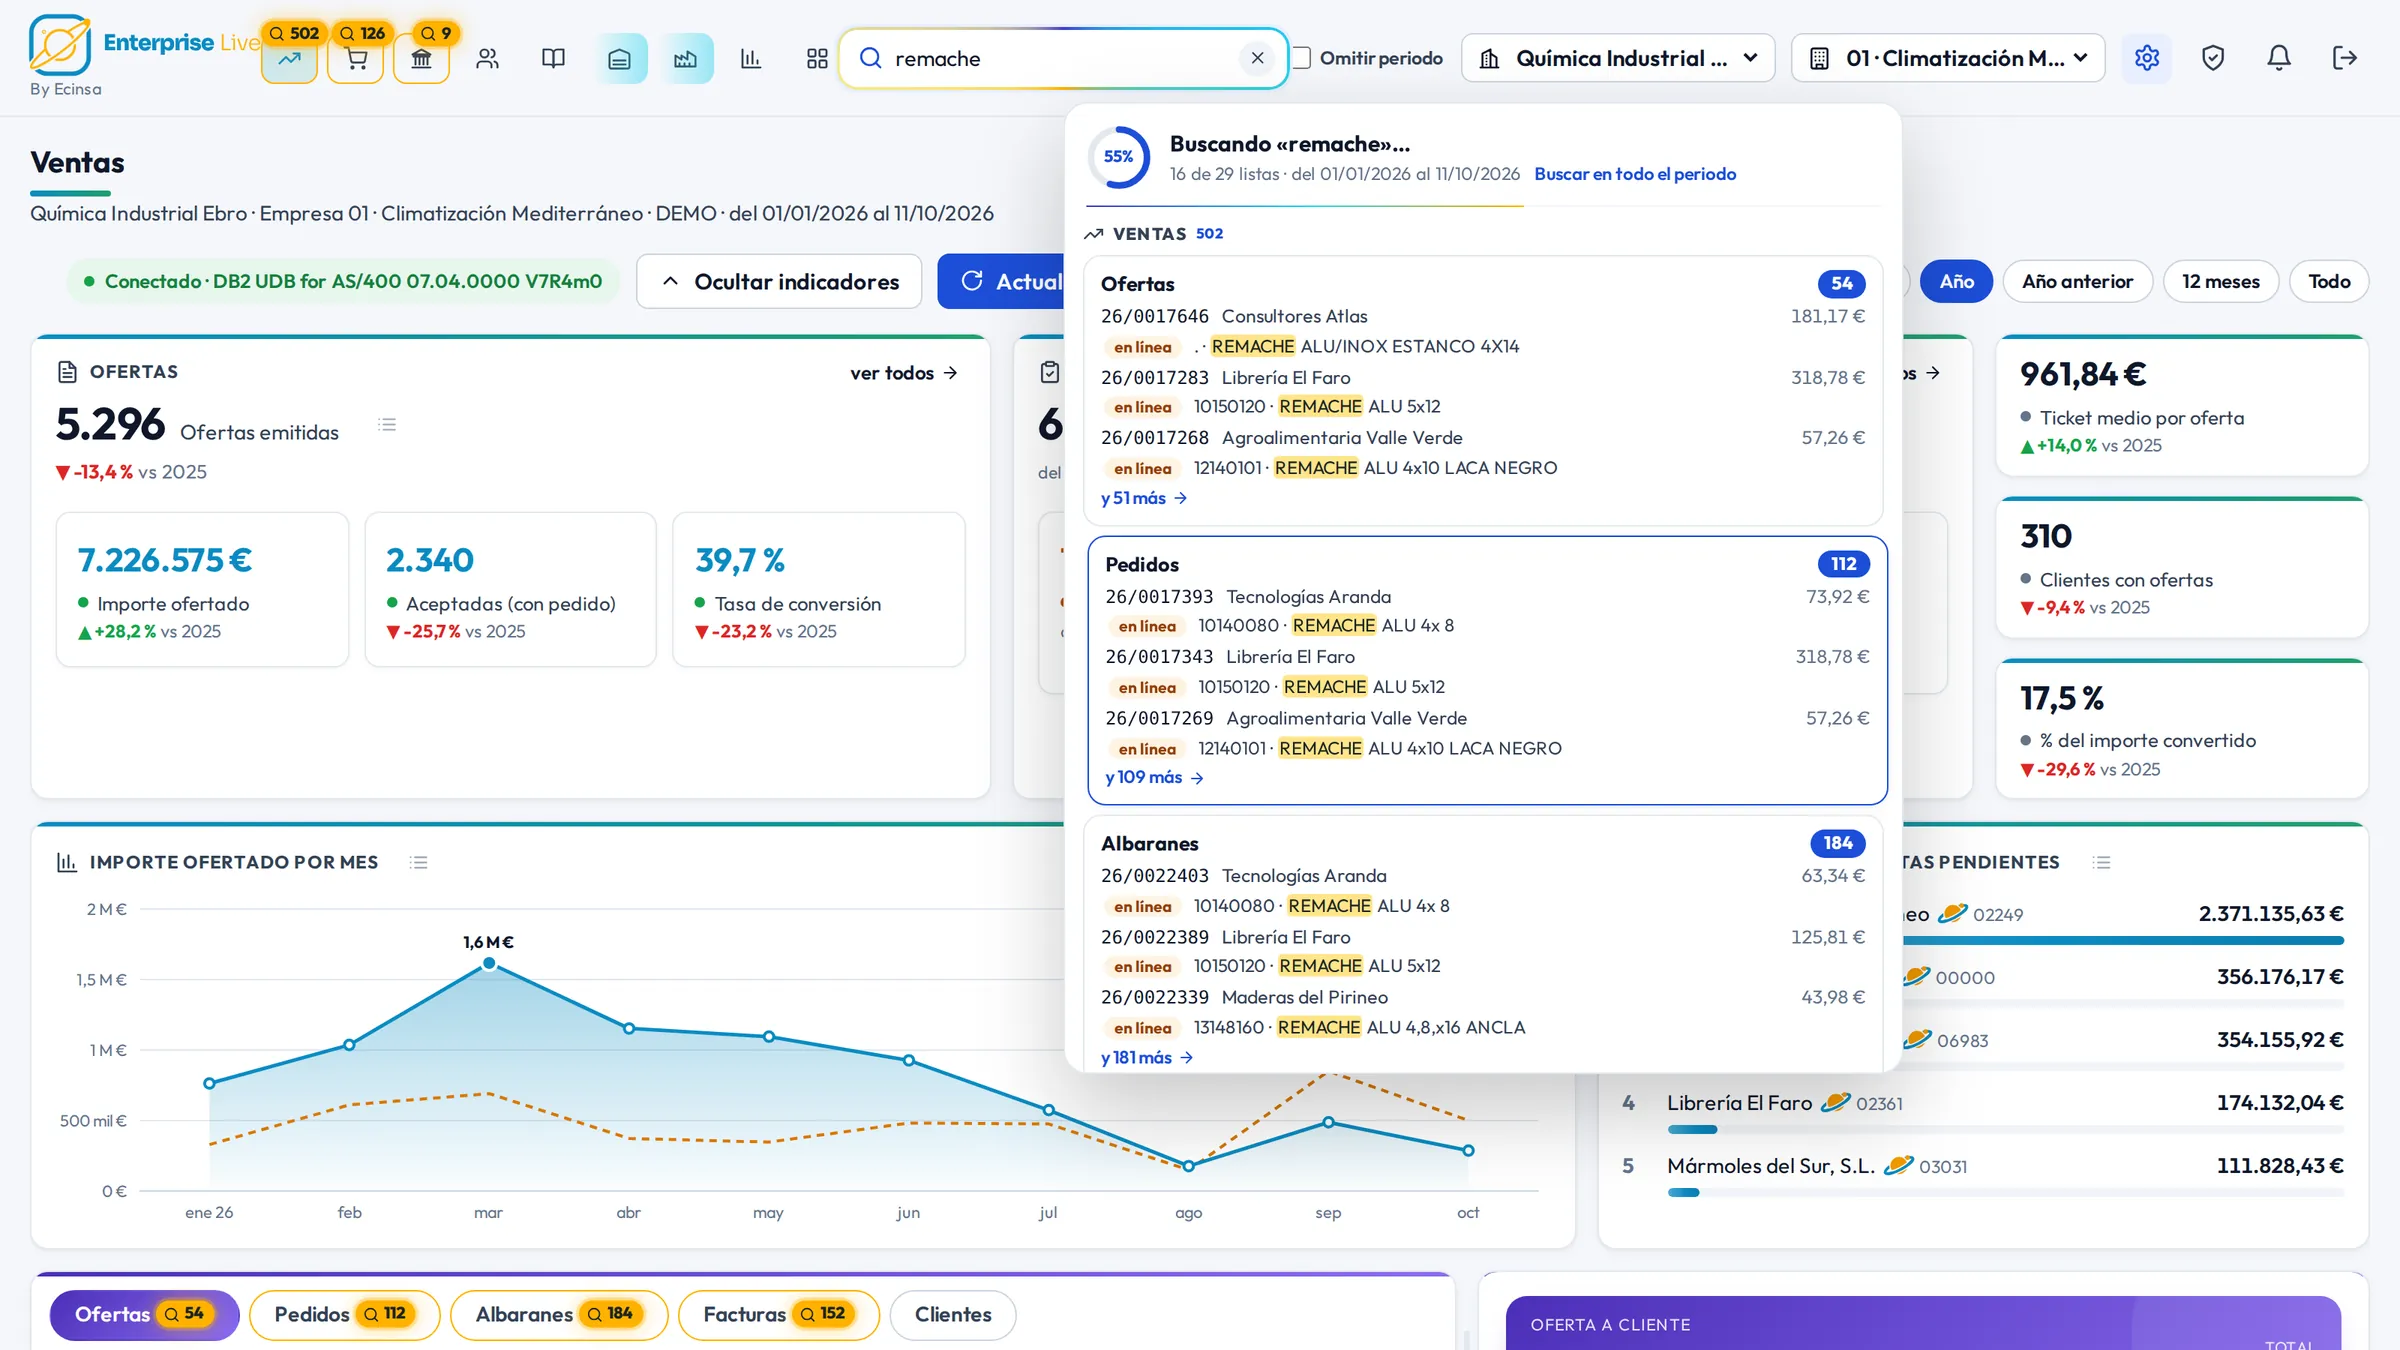2400x1350 pixels.
Task: Open the factory chart icon
Action: 686,58
